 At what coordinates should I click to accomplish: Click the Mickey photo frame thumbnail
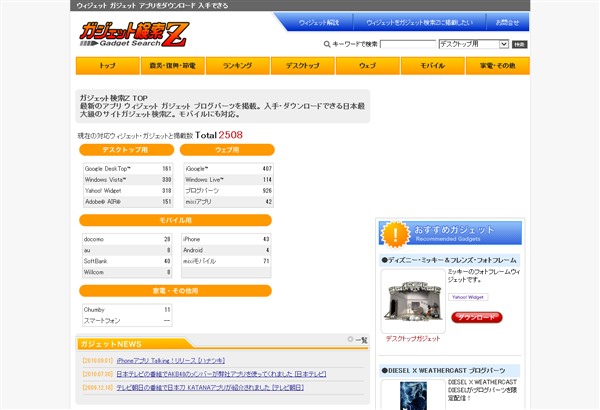point(413,301)
